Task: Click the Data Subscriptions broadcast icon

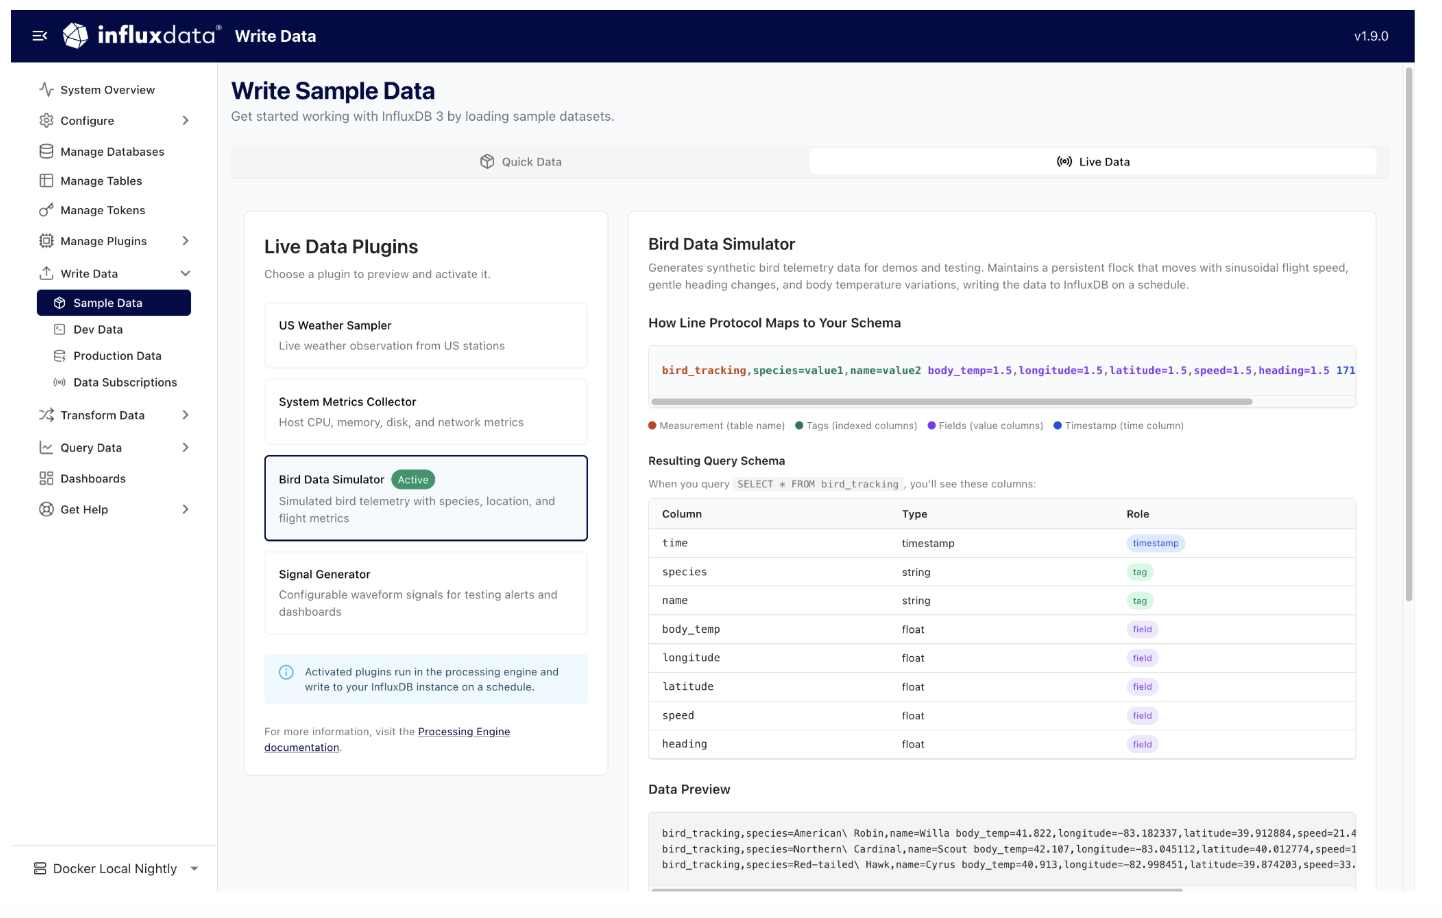Action: click(x=60, y=382)
